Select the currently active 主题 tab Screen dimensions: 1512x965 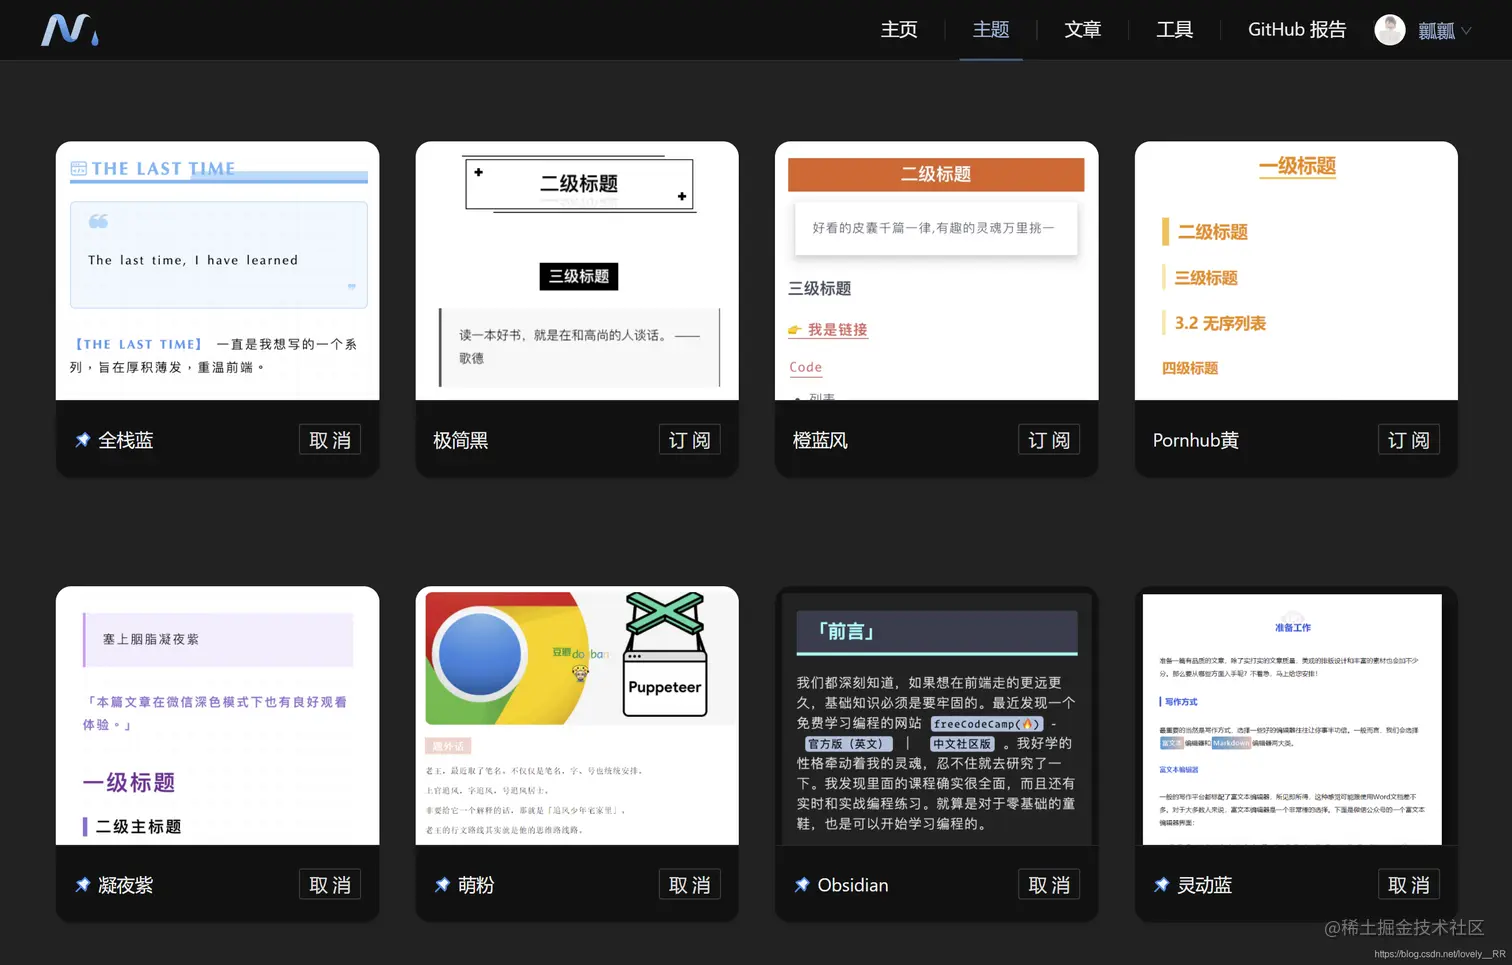990,30
